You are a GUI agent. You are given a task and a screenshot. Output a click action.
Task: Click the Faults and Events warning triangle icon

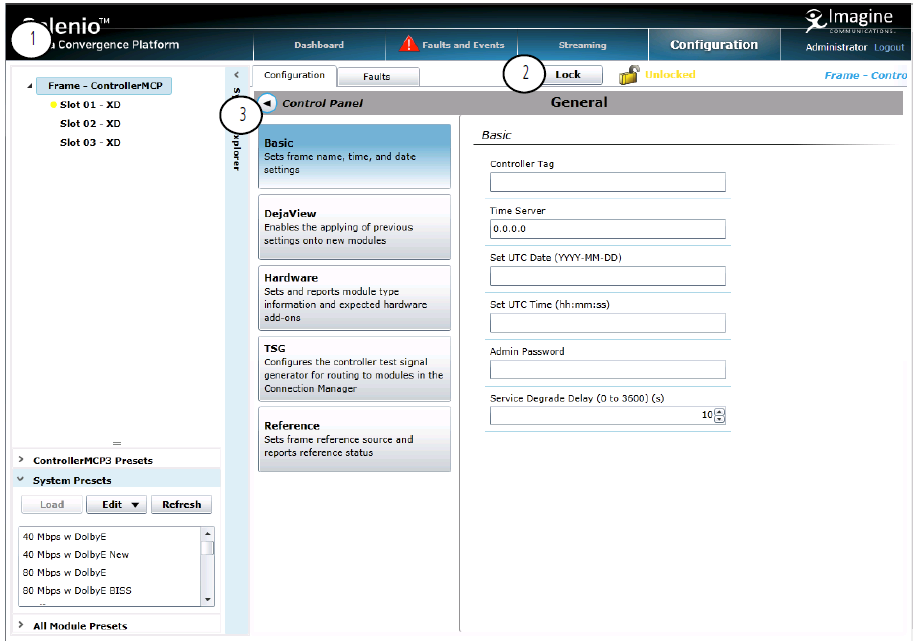tap(409, 44)
